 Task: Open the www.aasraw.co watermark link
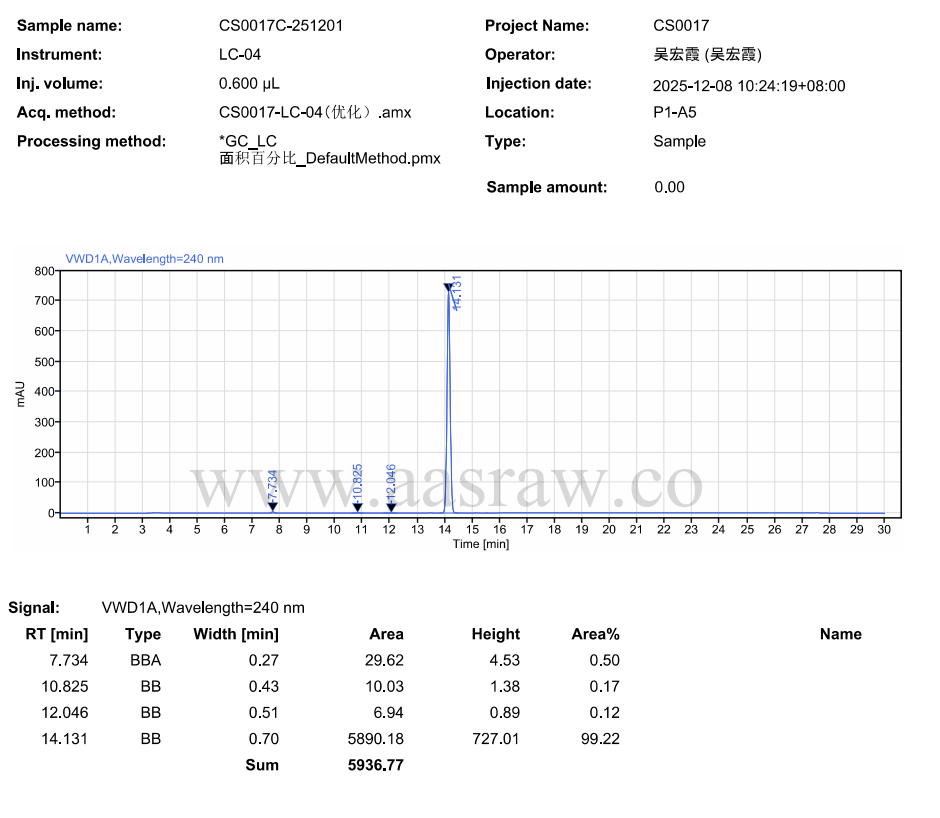click(447, 486)
